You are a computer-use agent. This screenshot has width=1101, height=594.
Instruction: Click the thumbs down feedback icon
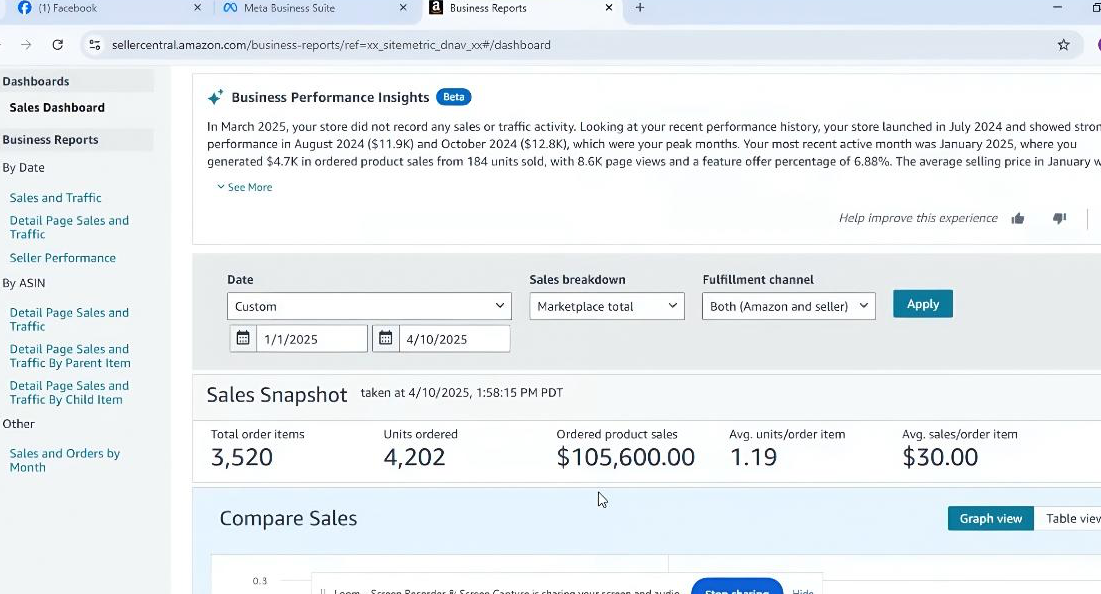click(1059, 218)
